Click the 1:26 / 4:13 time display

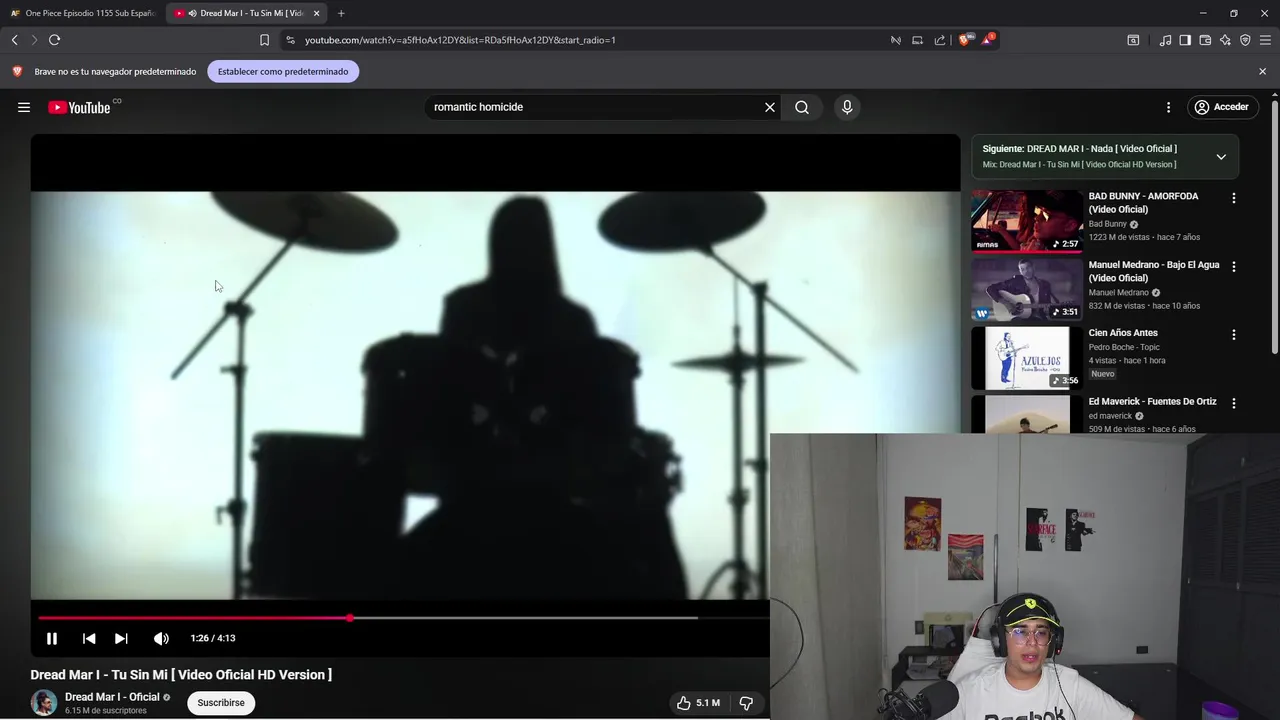tap(213, 638)
